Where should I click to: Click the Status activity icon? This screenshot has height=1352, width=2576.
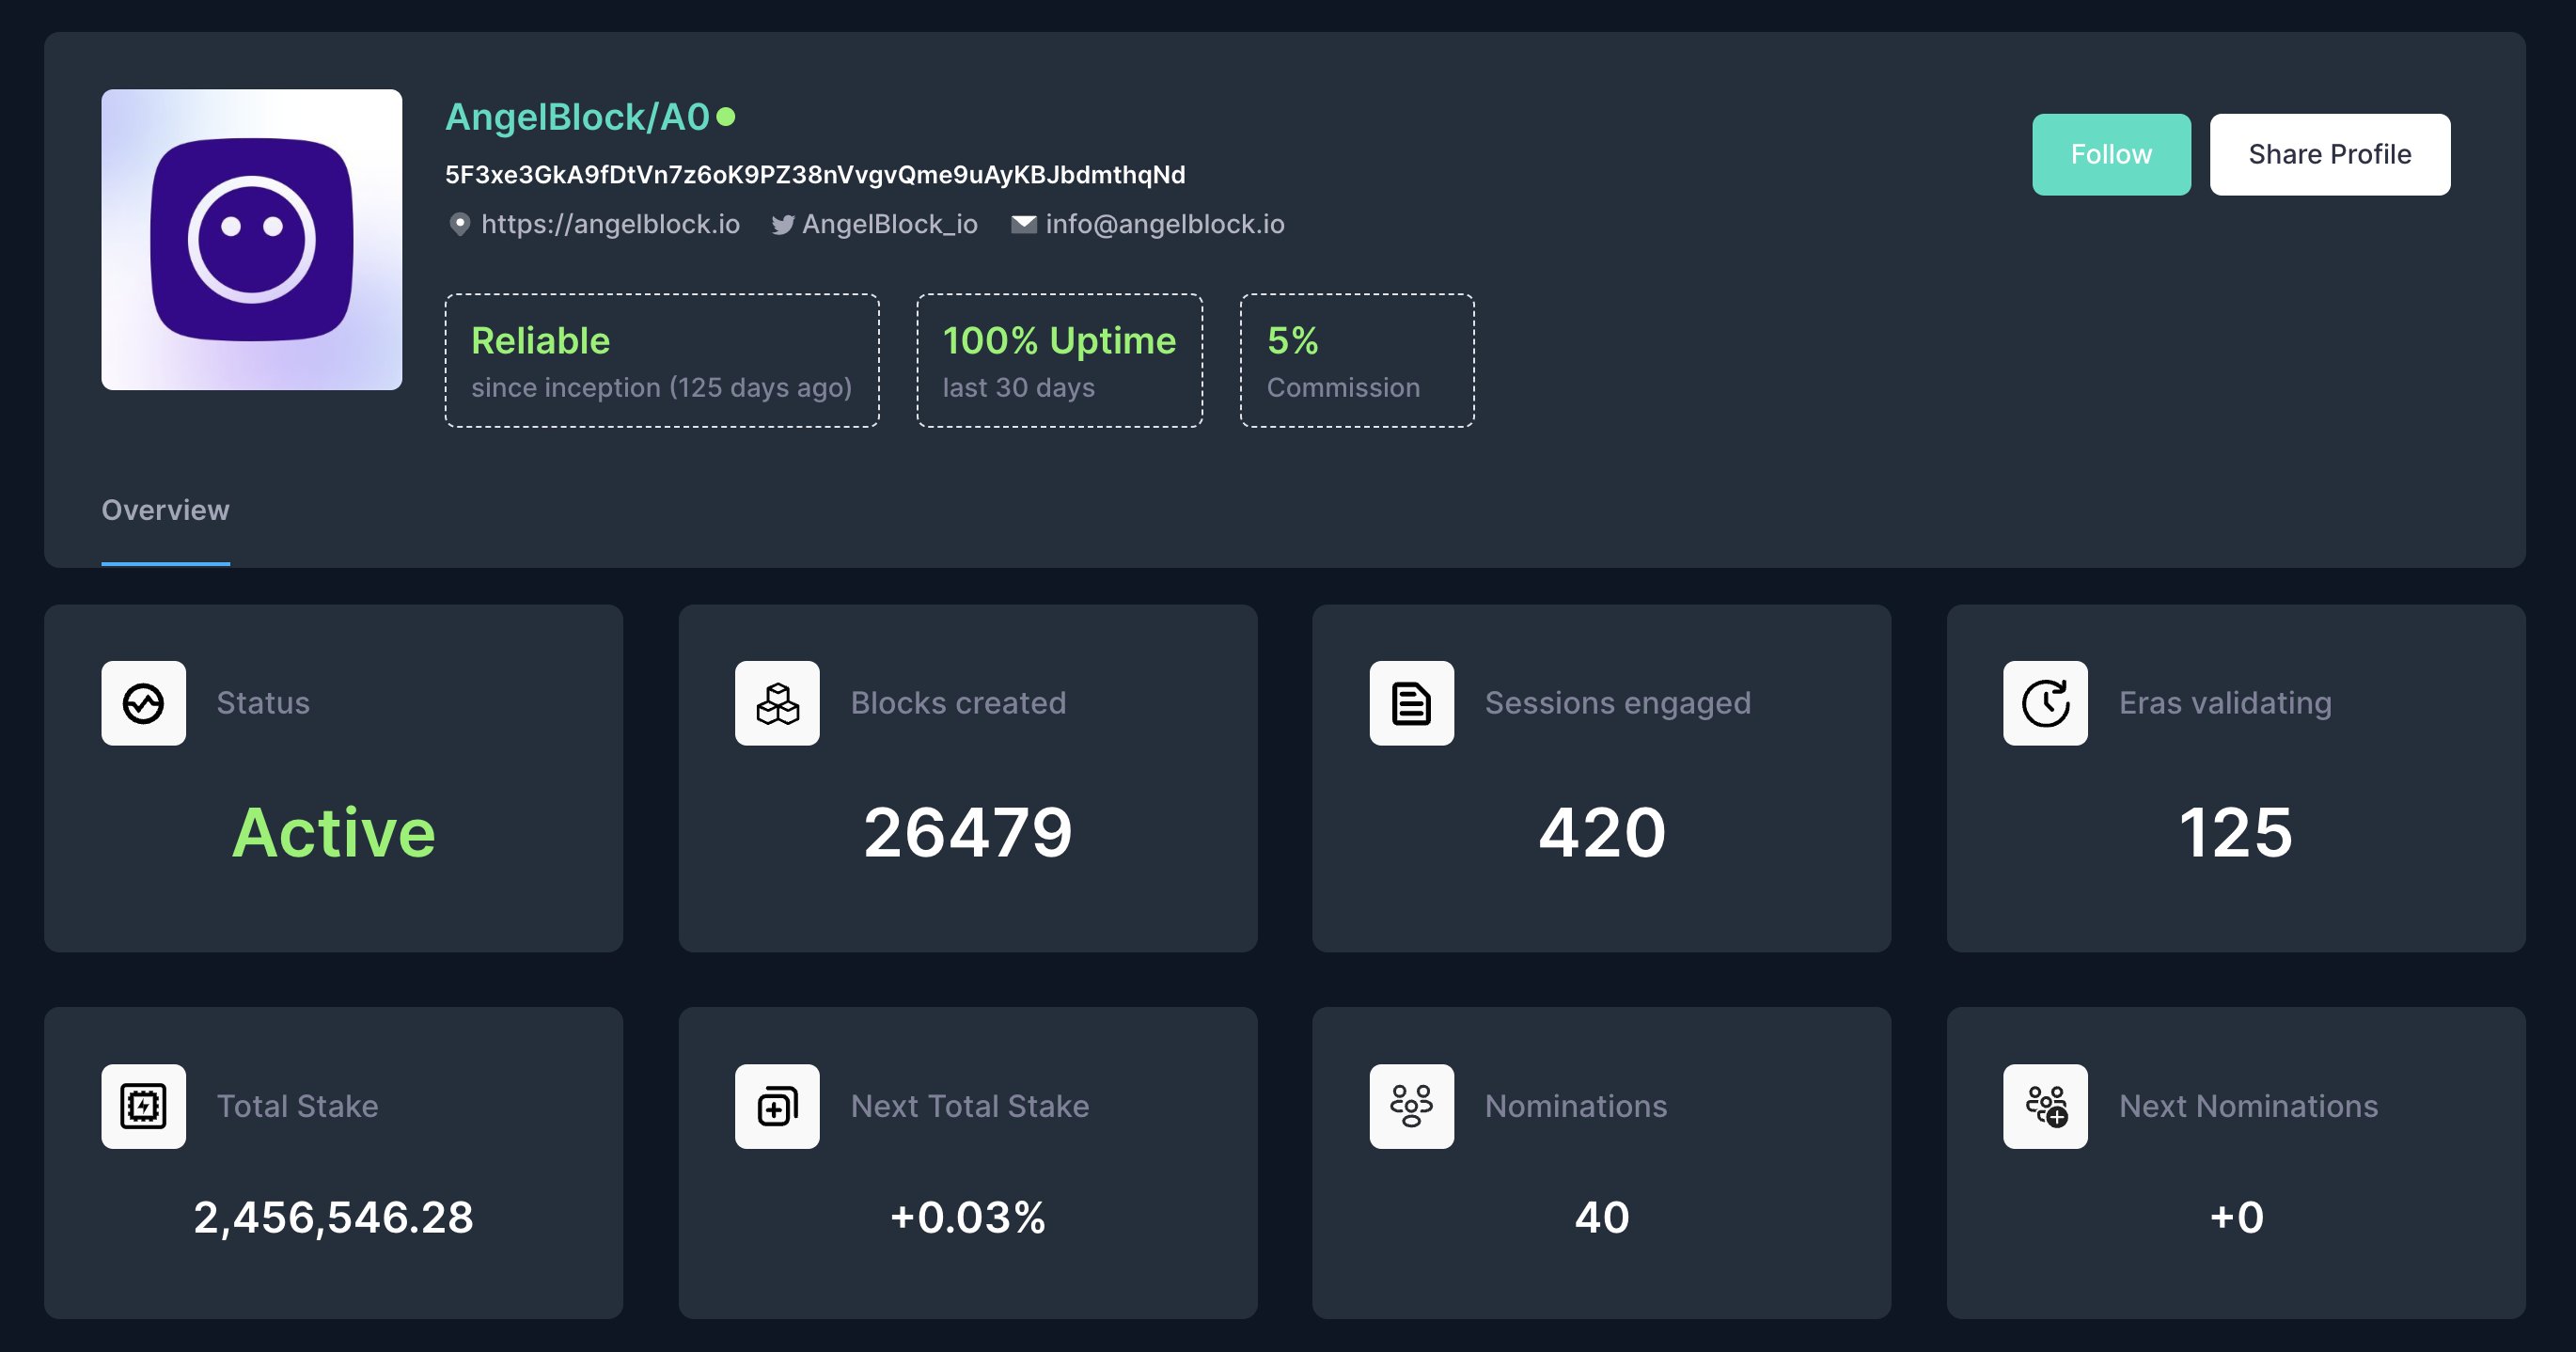pos(143,703)
